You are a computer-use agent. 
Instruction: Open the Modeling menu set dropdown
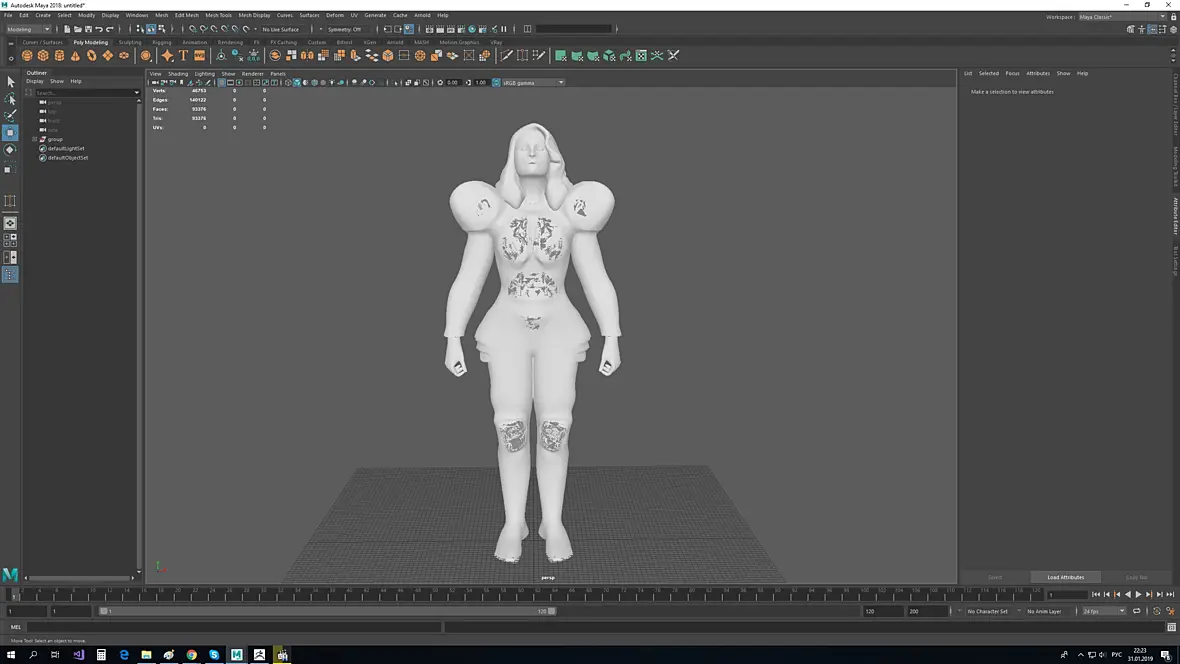(28, 29)
